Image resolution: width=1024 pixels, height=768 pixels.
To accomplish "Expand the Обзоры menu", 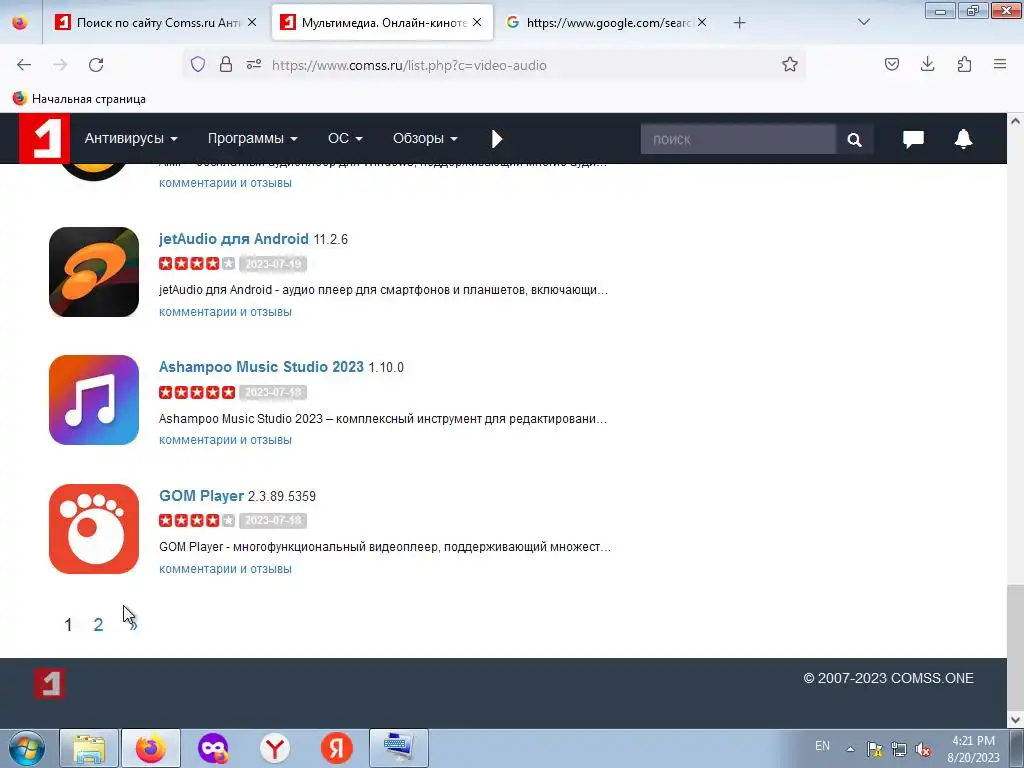I will [x=425, y=138].
